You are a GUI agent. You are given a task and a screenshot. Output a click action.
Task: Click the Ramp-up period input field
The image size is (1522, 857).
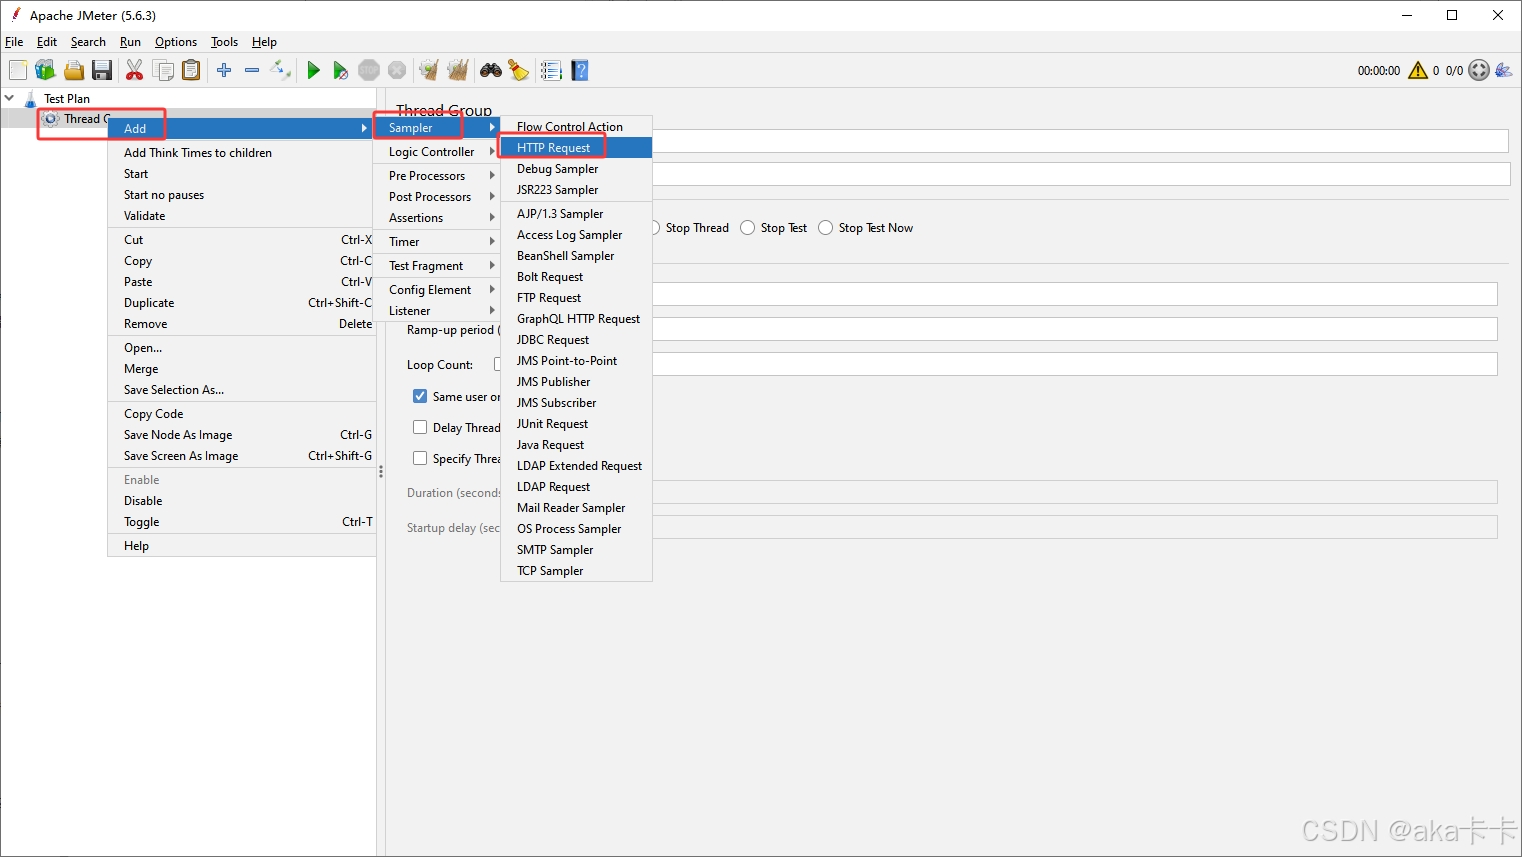(x=1075, y=329)
